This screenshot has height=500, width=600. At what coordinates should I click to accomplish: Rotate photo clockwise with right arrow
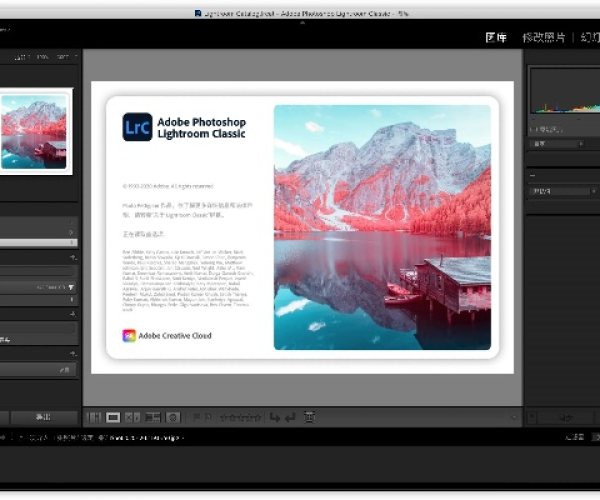coord(290,417)
